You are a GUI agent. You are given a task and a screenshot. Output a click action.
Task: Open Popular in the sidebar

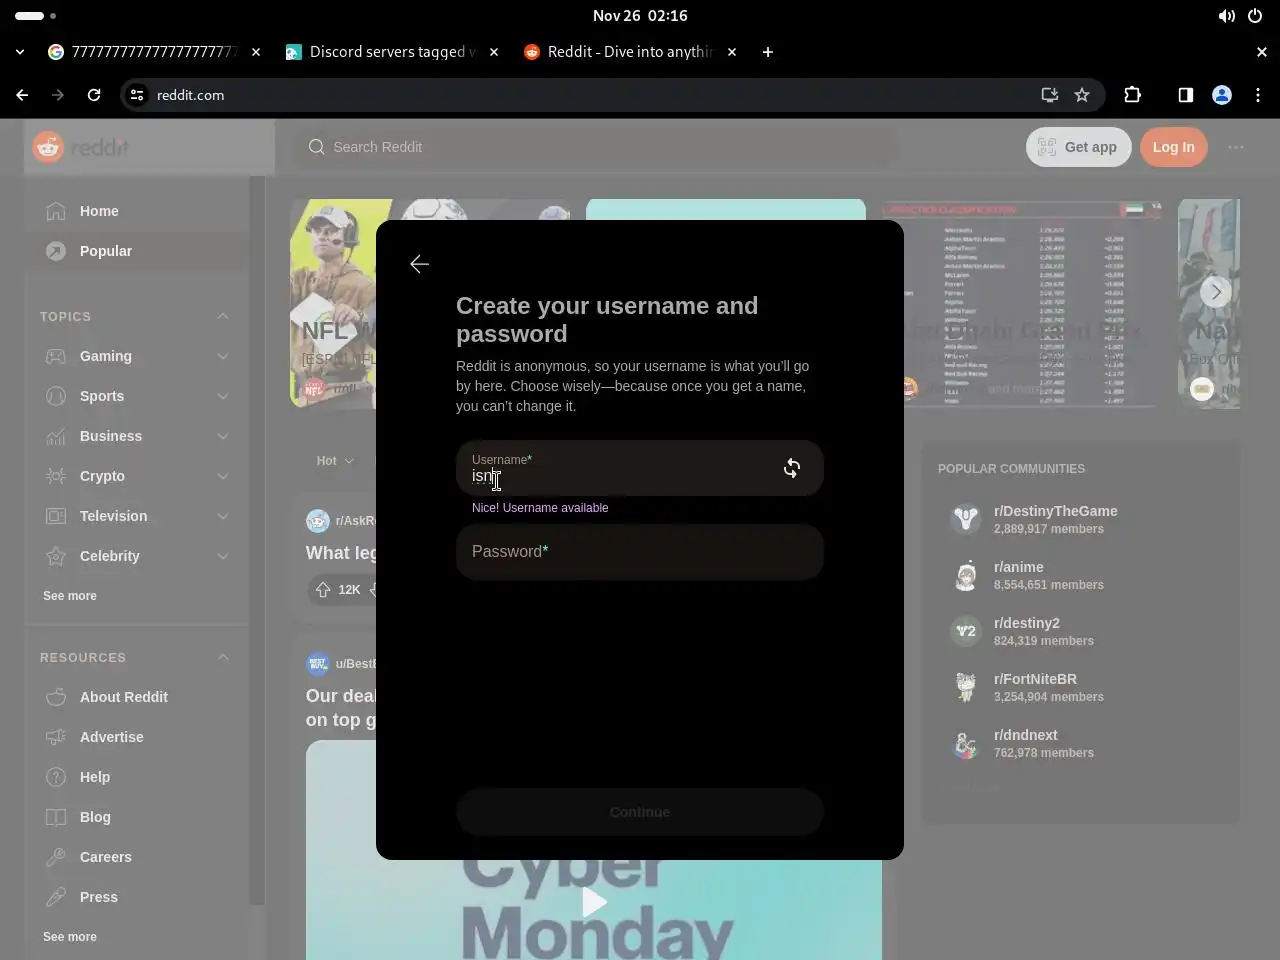coord(136,251)
